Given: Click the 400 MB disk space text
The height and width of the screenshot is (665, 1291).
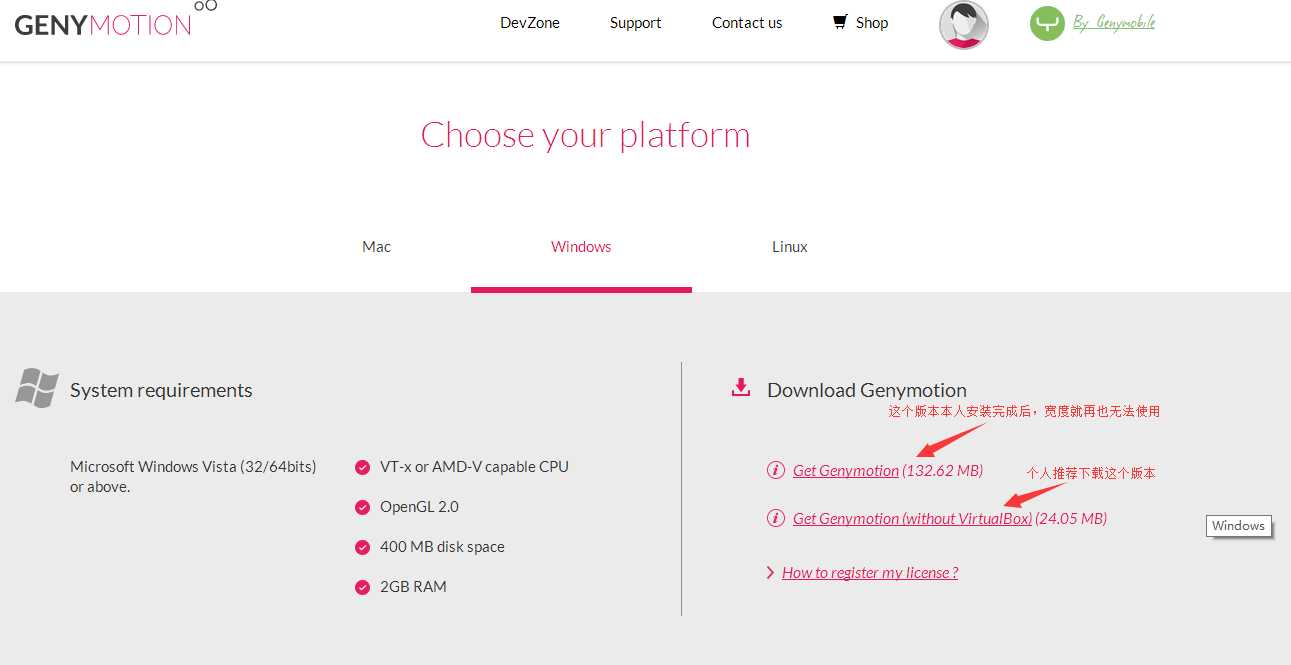Looking at the screenshot, I should [x=442, y=547].
